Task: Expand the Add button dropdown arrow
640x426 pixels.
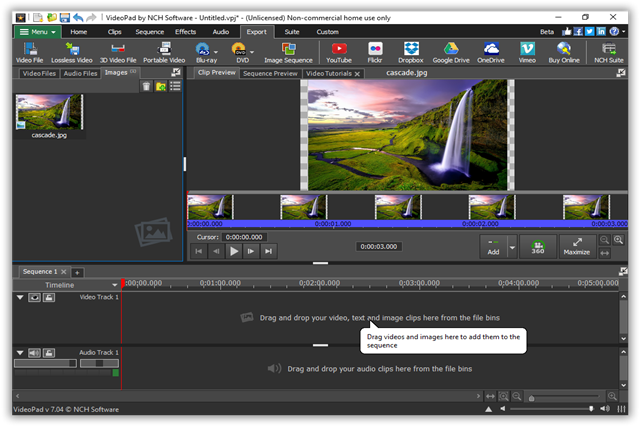Action: point(512,247)
